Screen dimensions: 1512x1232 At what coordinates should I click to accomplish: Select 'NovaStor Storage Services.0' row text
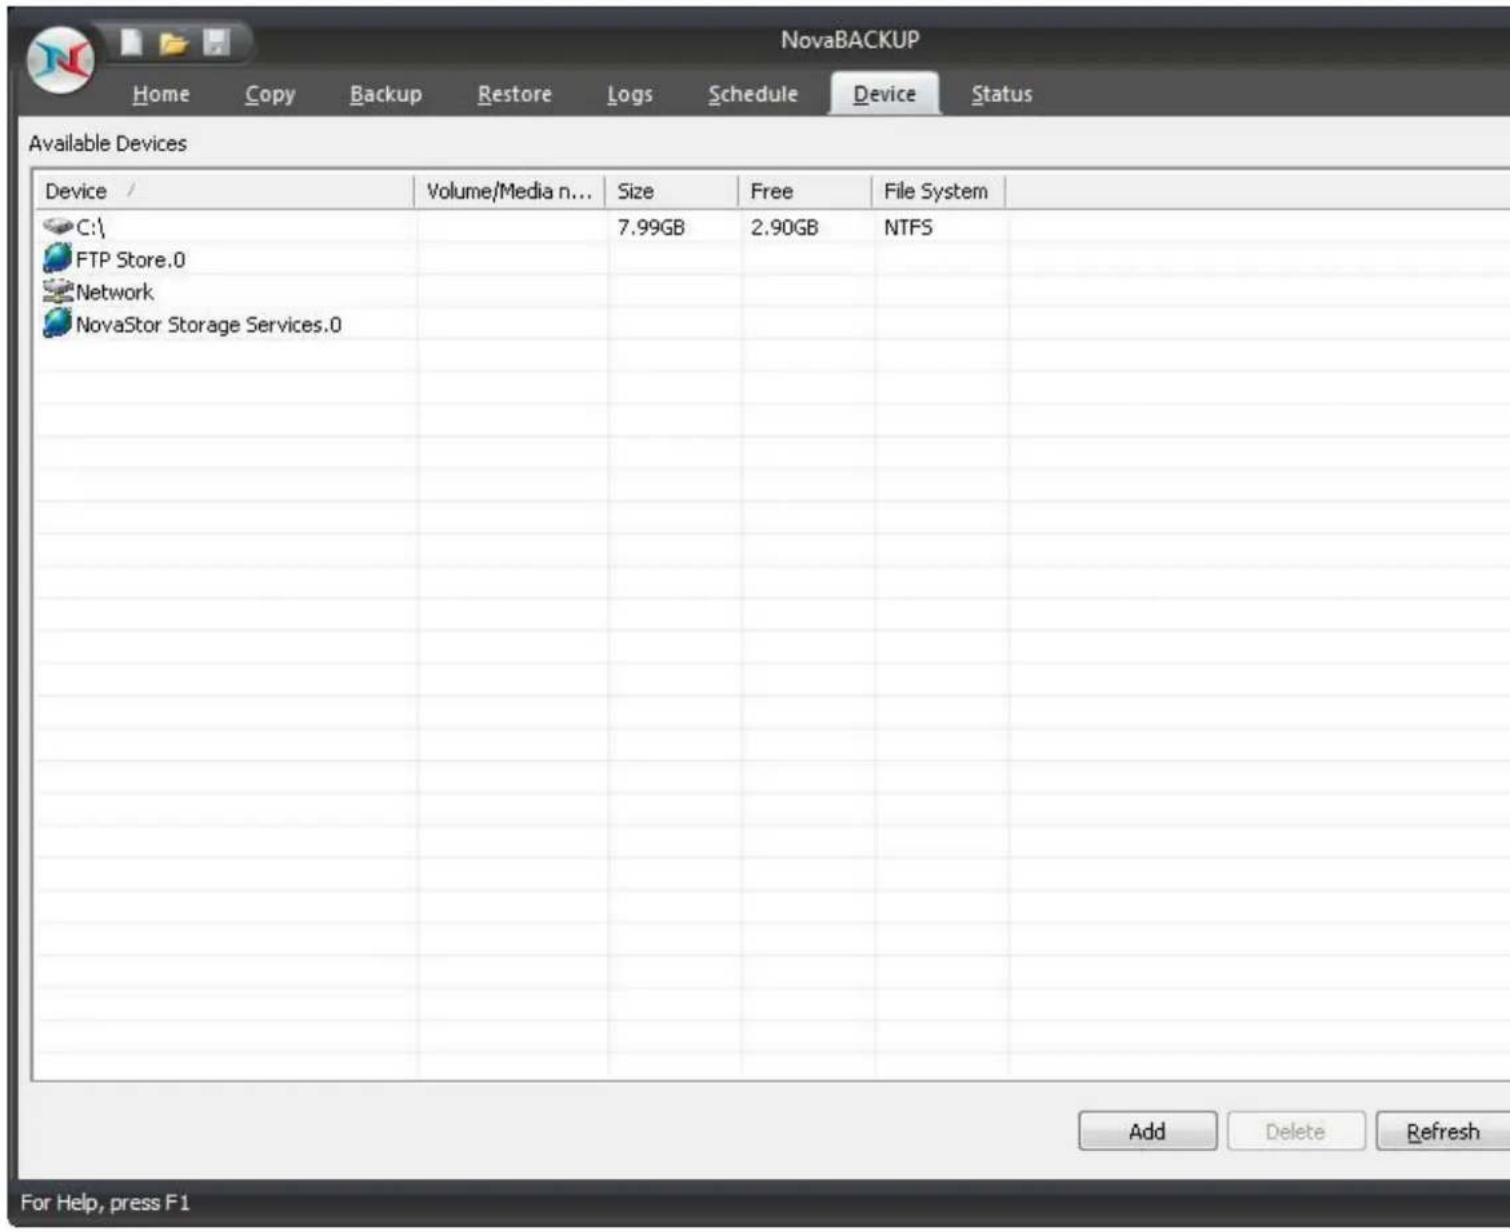208,325
